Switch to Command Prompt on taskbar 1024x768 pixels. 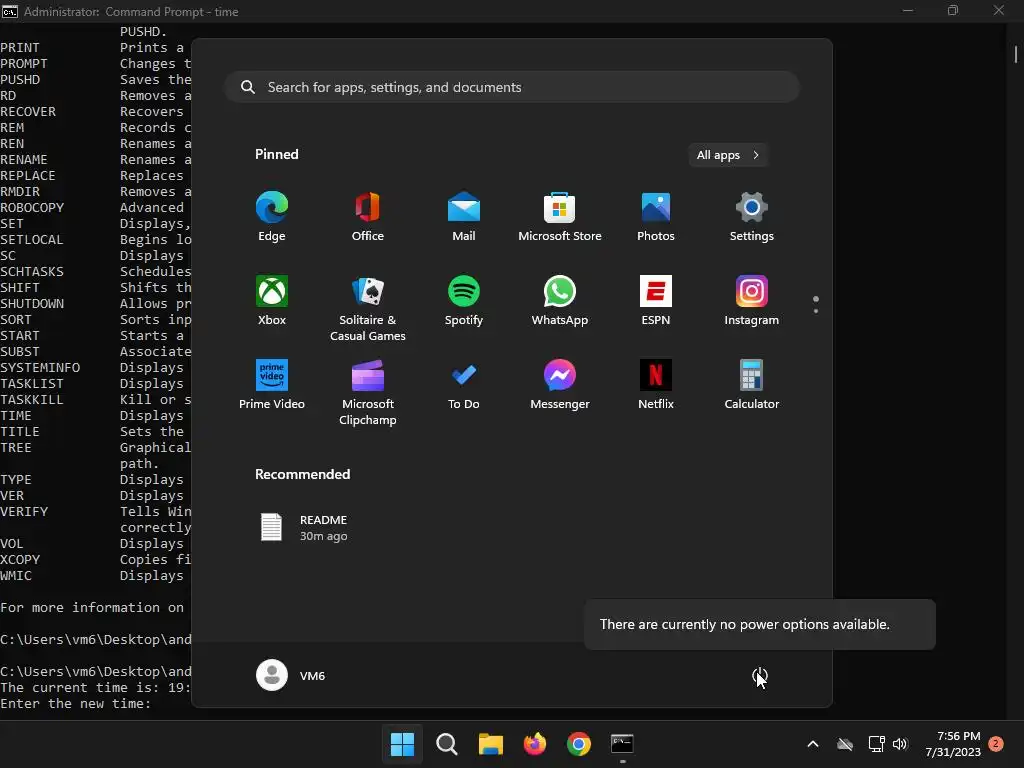click(x=622, y=743)
